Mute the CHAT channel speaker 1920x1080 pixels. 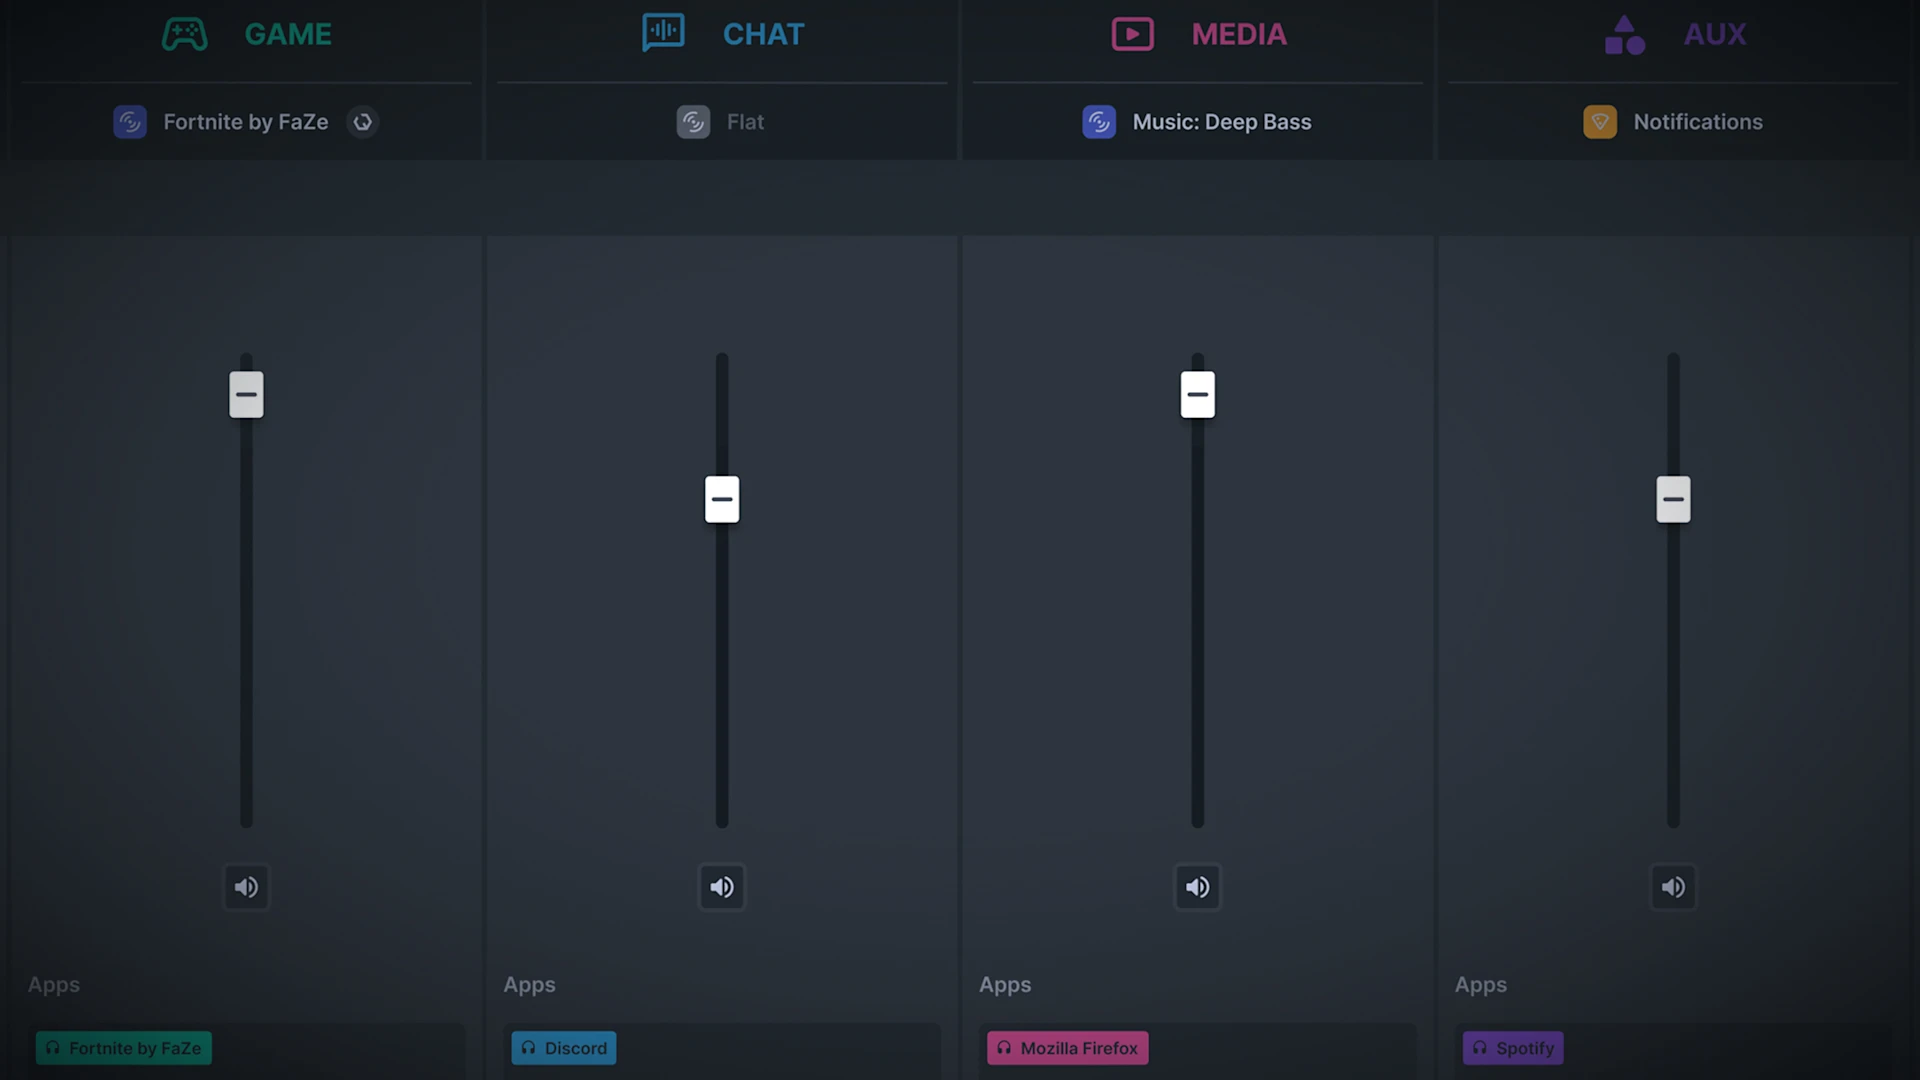(x=722, y=887)
